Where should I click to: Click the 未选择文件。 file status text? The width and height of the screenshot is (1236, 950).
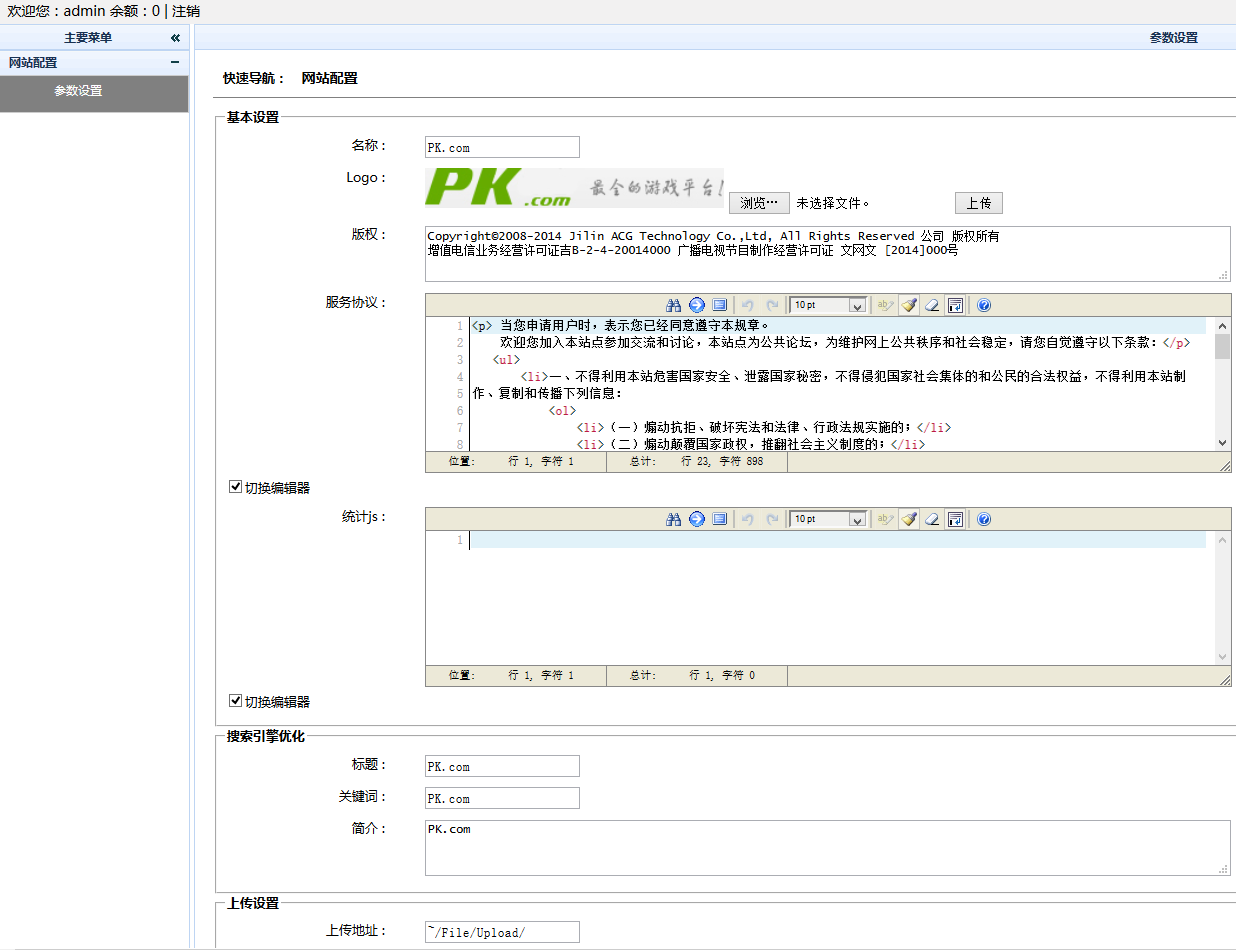click(833, 203)
